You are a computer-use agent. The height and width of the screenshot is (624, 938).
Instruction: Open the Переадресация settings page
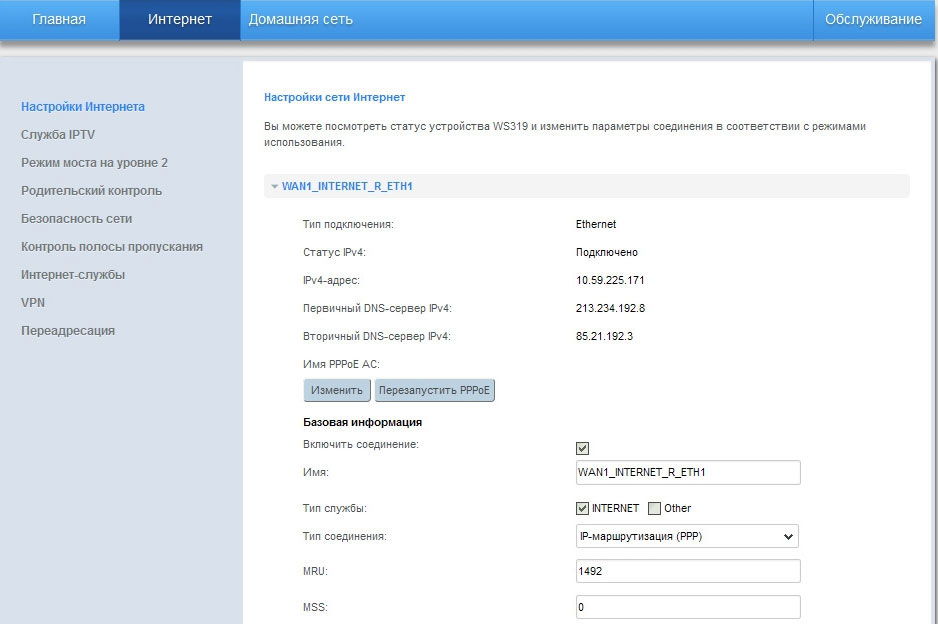68,331
